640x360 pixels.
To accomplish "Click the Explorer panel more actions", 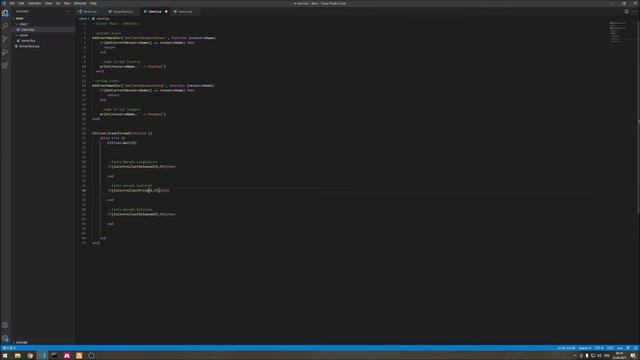I will (x=69, y=11).
